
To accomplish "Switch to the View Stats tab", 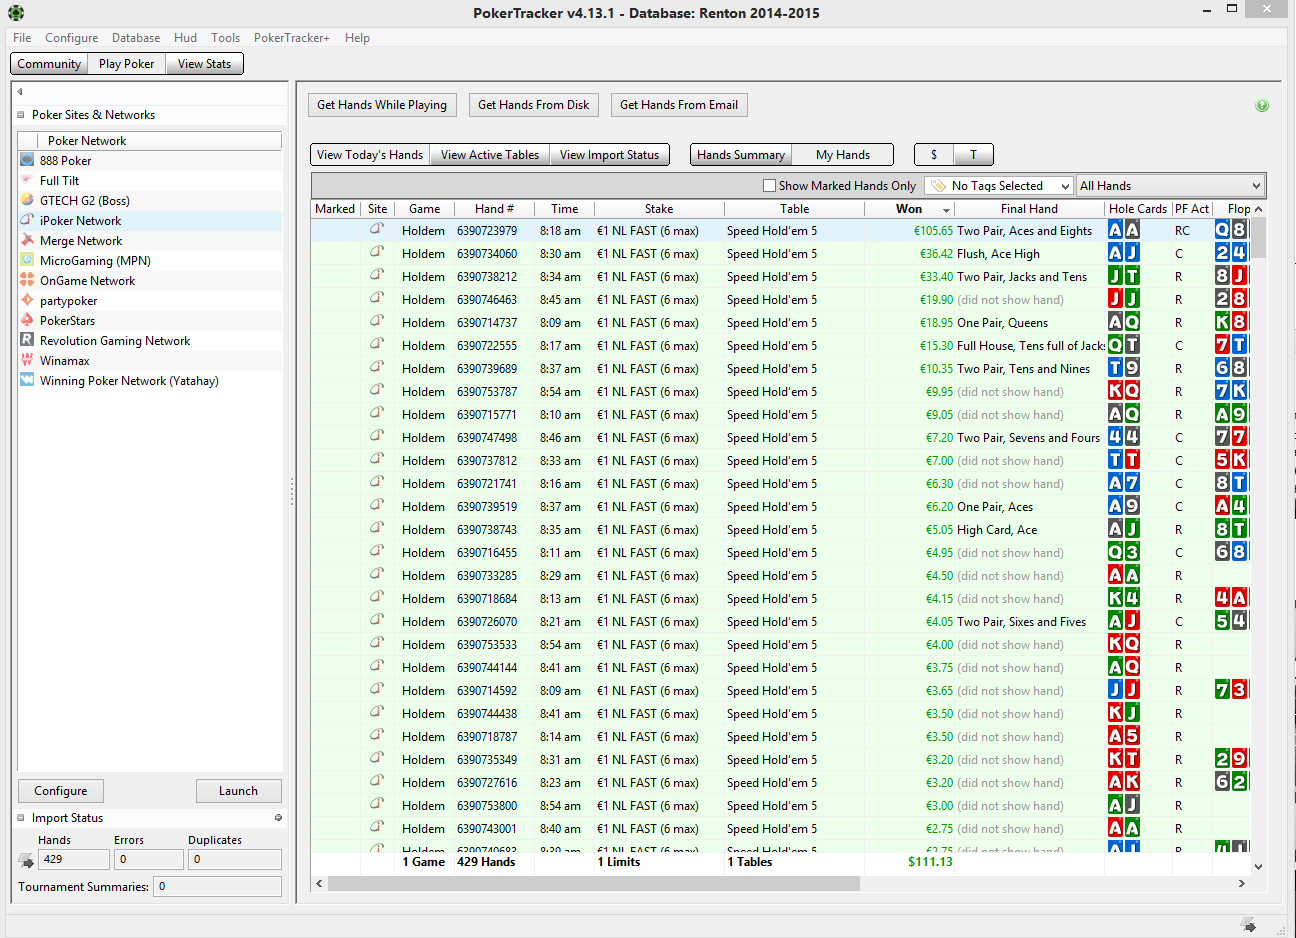I will pyautogui.click(x=204, y=64).
